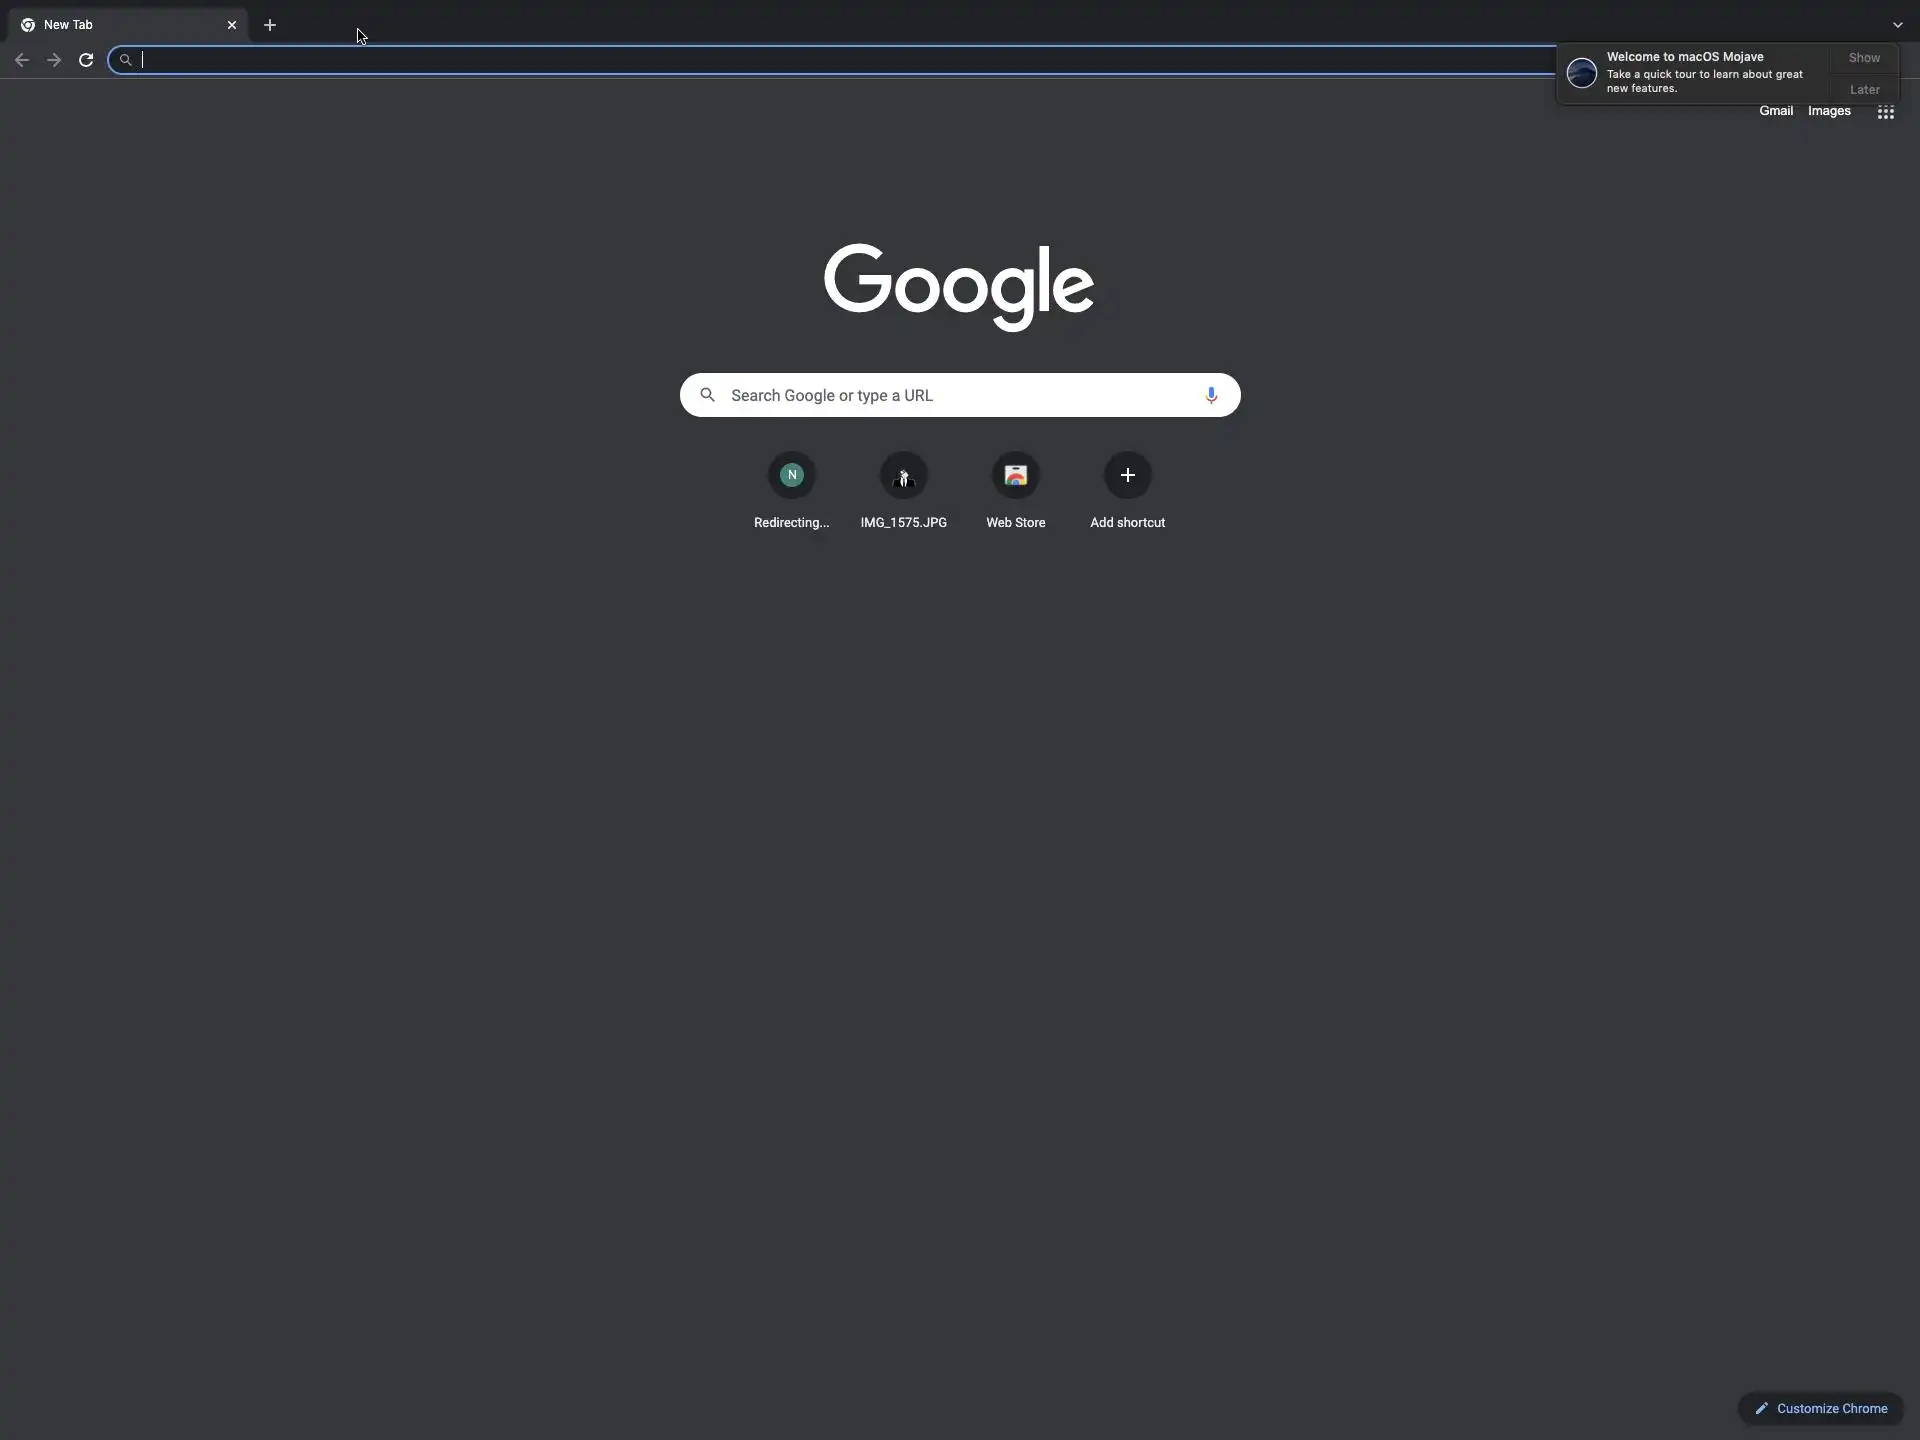Open the Web Store shortcut

click(x=1015, y=476)
